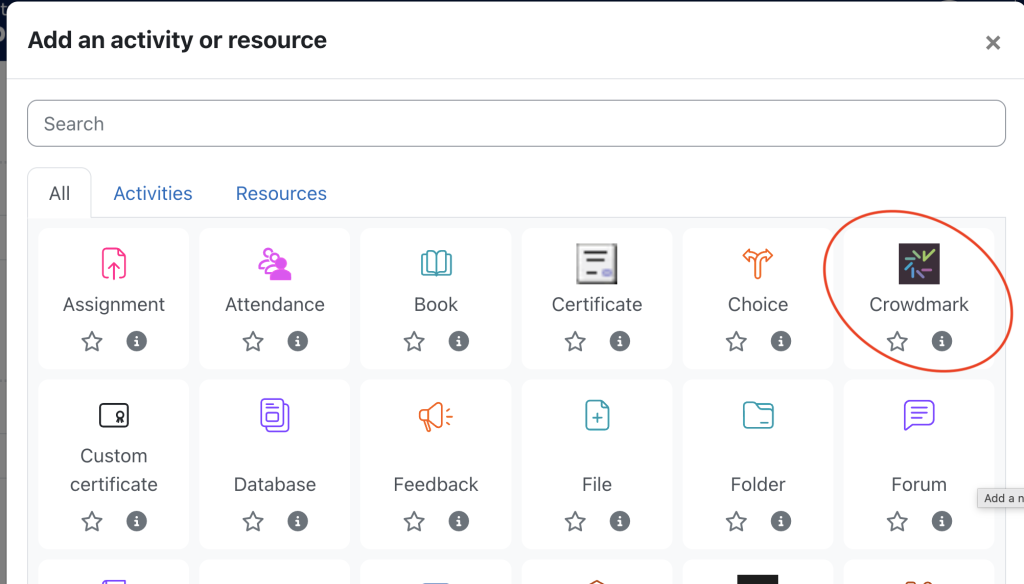The image size is (1024, 584).
Task: Open the Resources tab
Action: point(281,193)
